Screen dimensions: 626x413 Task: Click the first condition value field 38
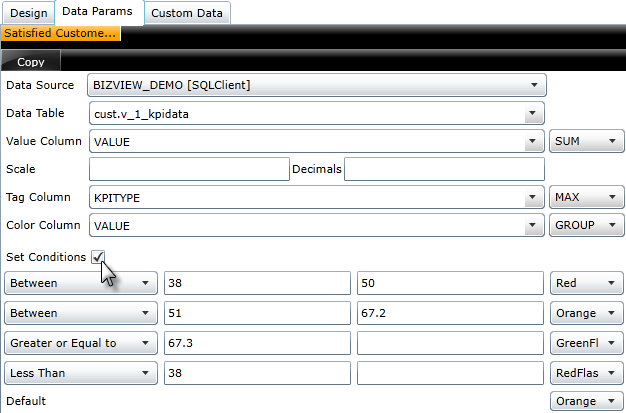tap(257, 283)
